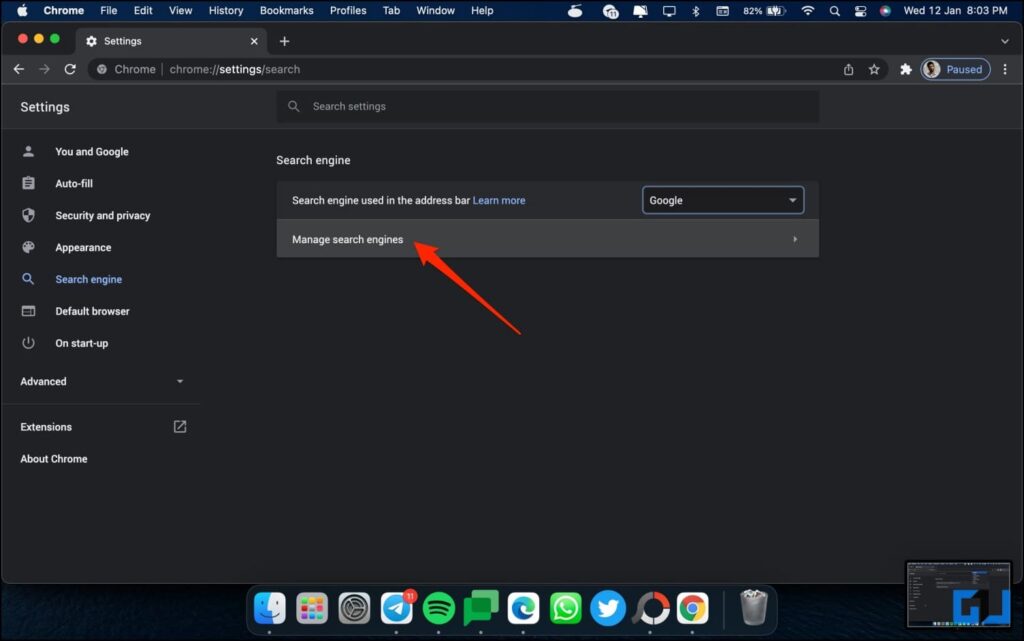
Task: Click the Bluetooth icon in menu bar
Action: [x=696, y=10]
